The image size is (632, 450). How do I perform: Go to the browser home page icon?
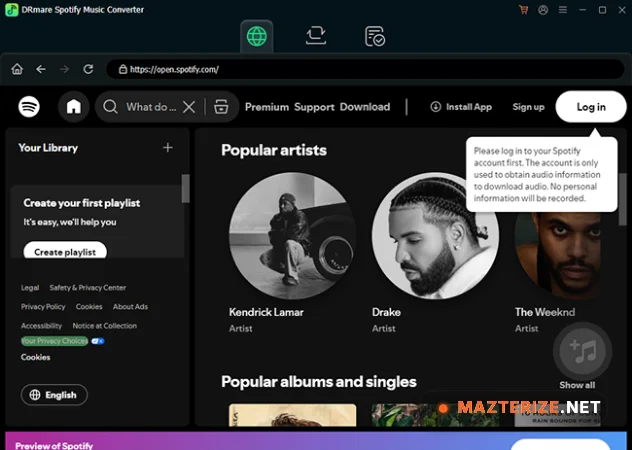coord(17,69)
